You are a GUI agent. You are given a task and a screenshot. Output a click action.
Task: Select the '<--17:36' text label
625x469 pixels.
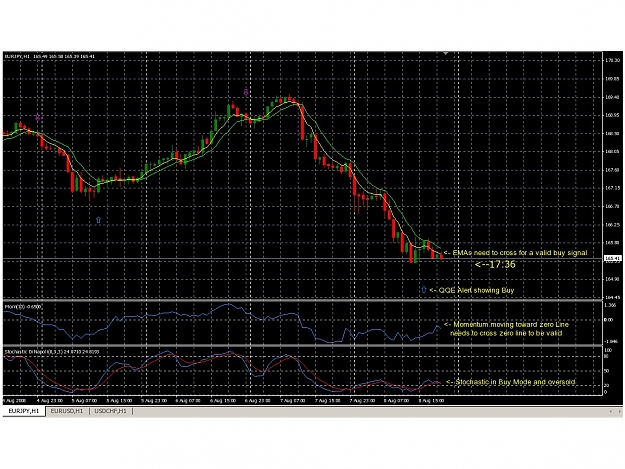point(495,264)
